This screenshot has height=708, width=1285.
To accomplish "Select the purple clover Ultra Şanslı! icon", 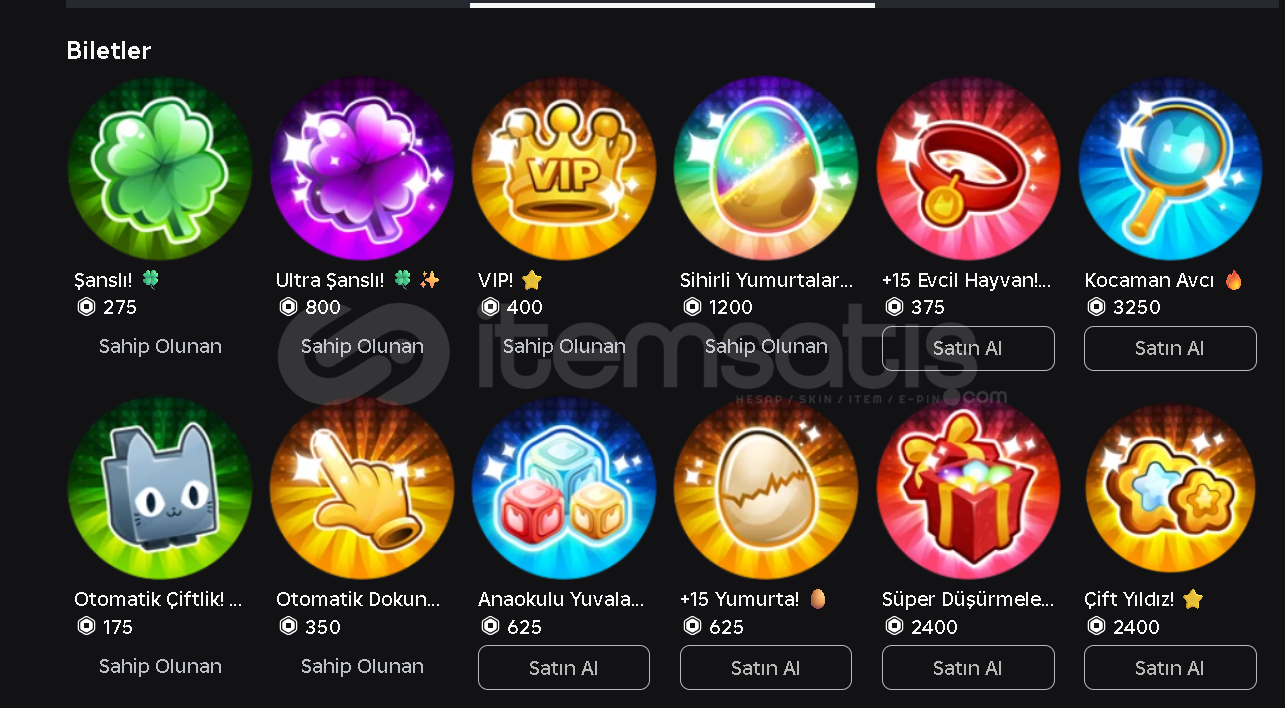I will point(362,168).
